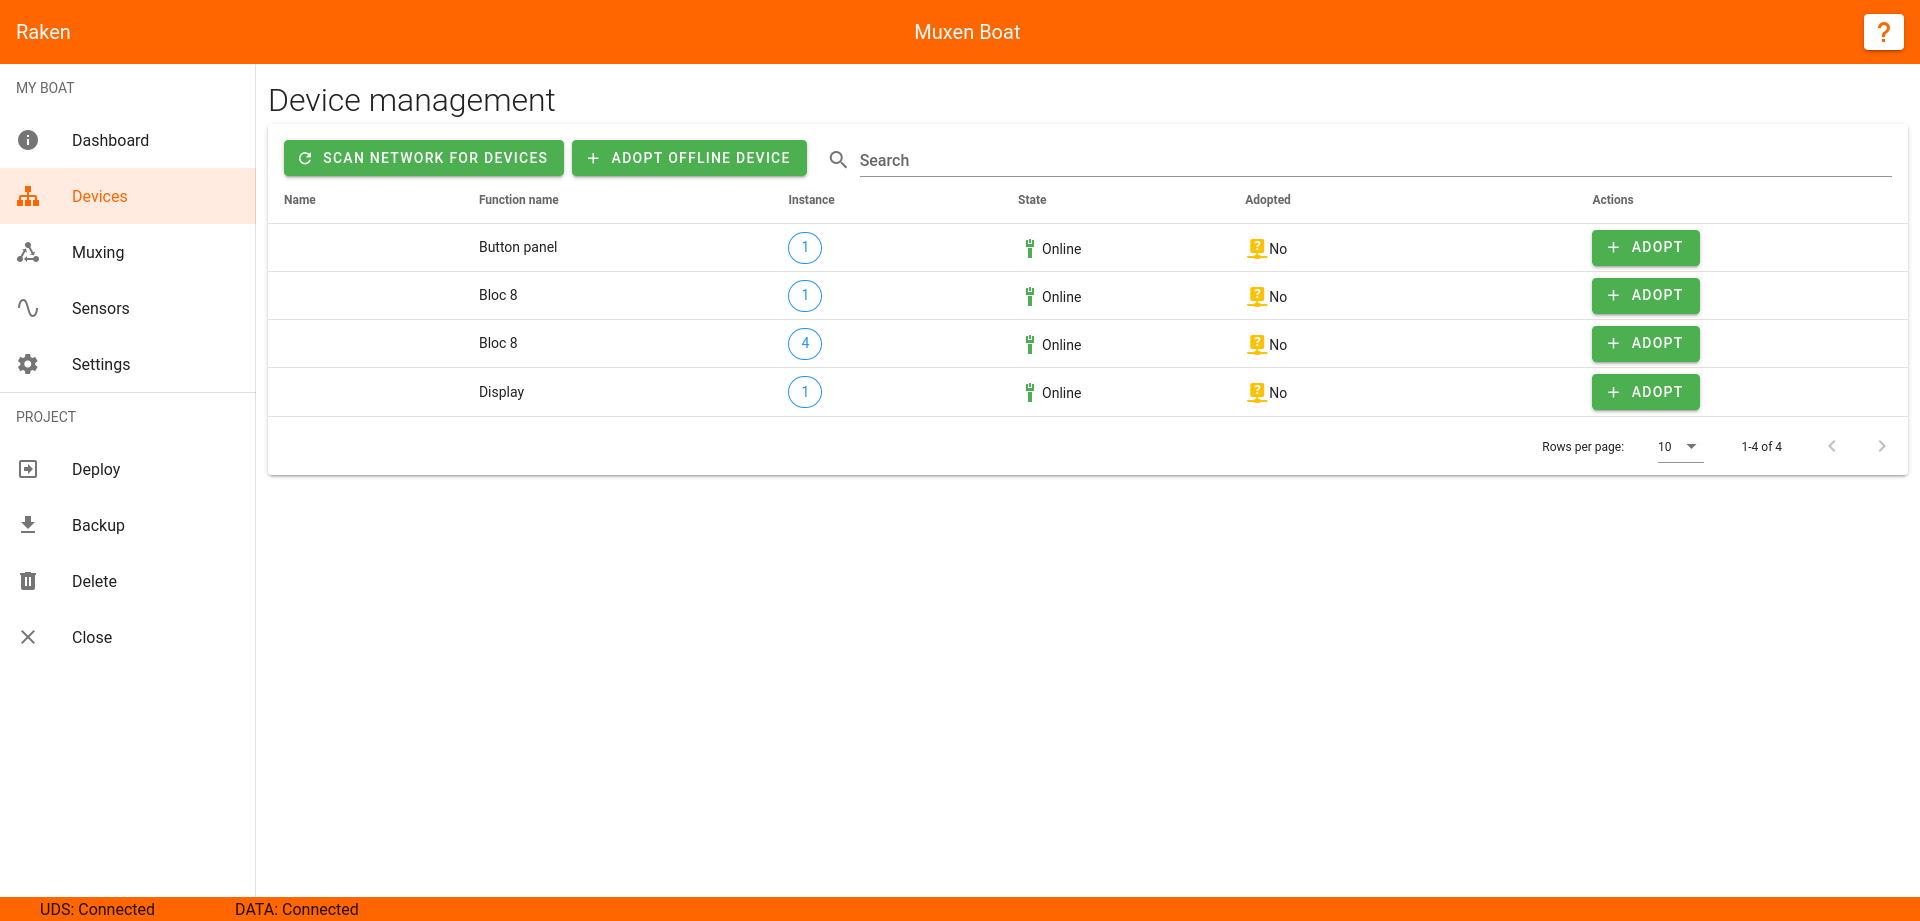Open the rows per page dropdown

pos(1680,447)
